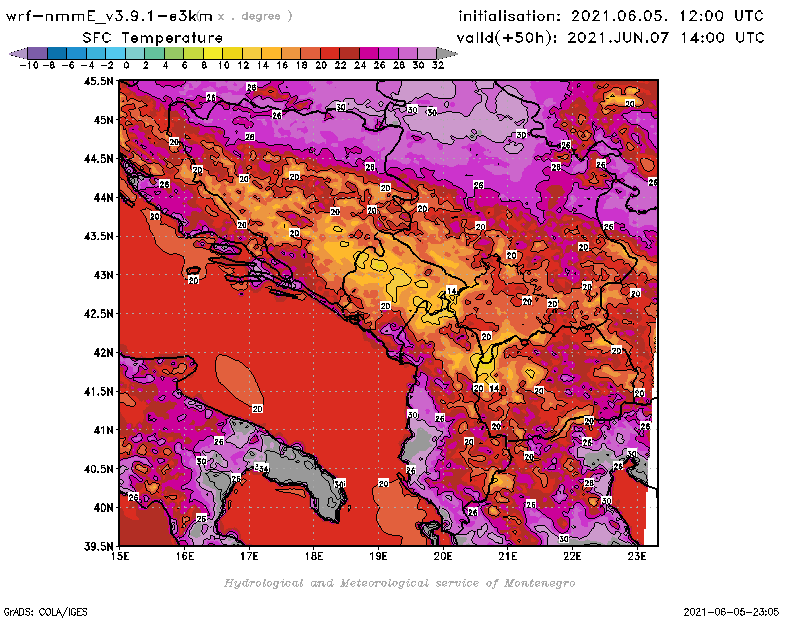Click the '17E' longitude label
Image resolution: width=800 pixels, height=618 pixels.
coord(249,556)
